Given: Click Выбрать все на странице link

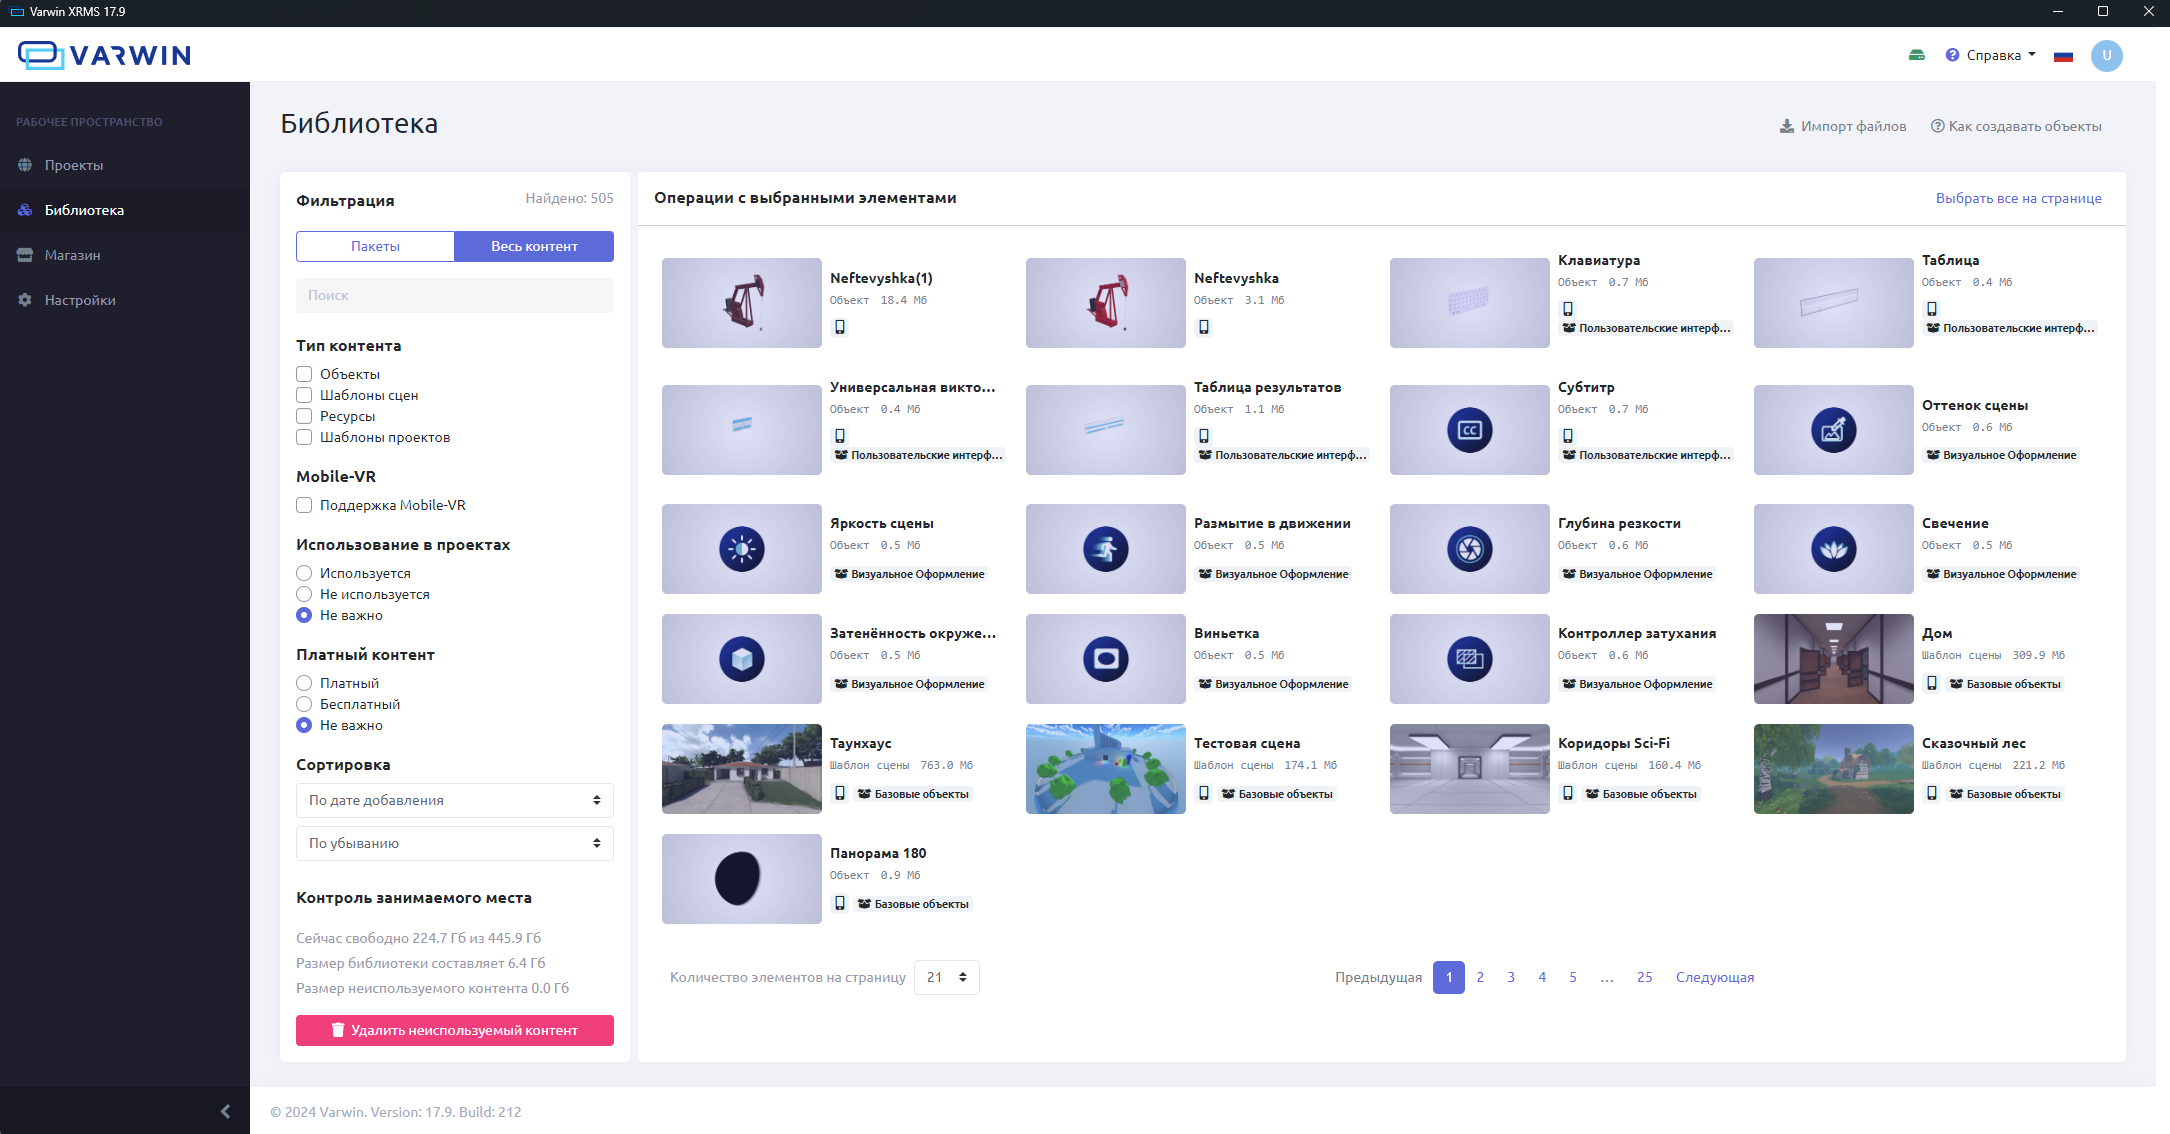Looking at the screenshot, I should [2018, 198].
